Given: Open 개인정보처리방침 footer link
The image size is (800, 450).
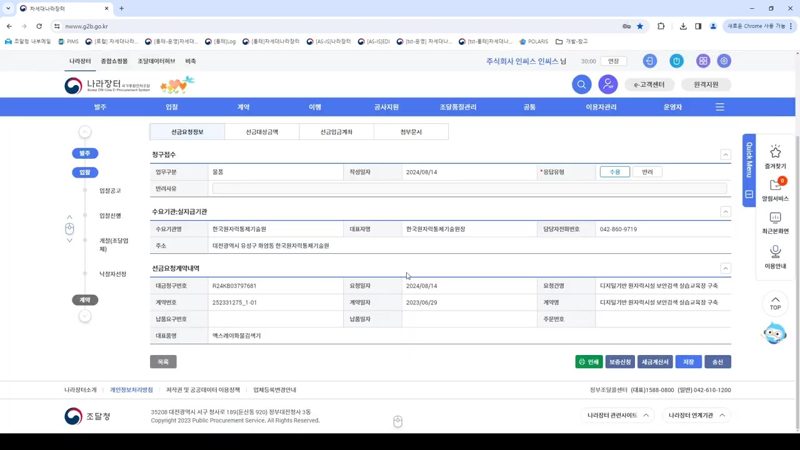Looking at the screenshot, I should pyautogui.click(x=131, y=390).
